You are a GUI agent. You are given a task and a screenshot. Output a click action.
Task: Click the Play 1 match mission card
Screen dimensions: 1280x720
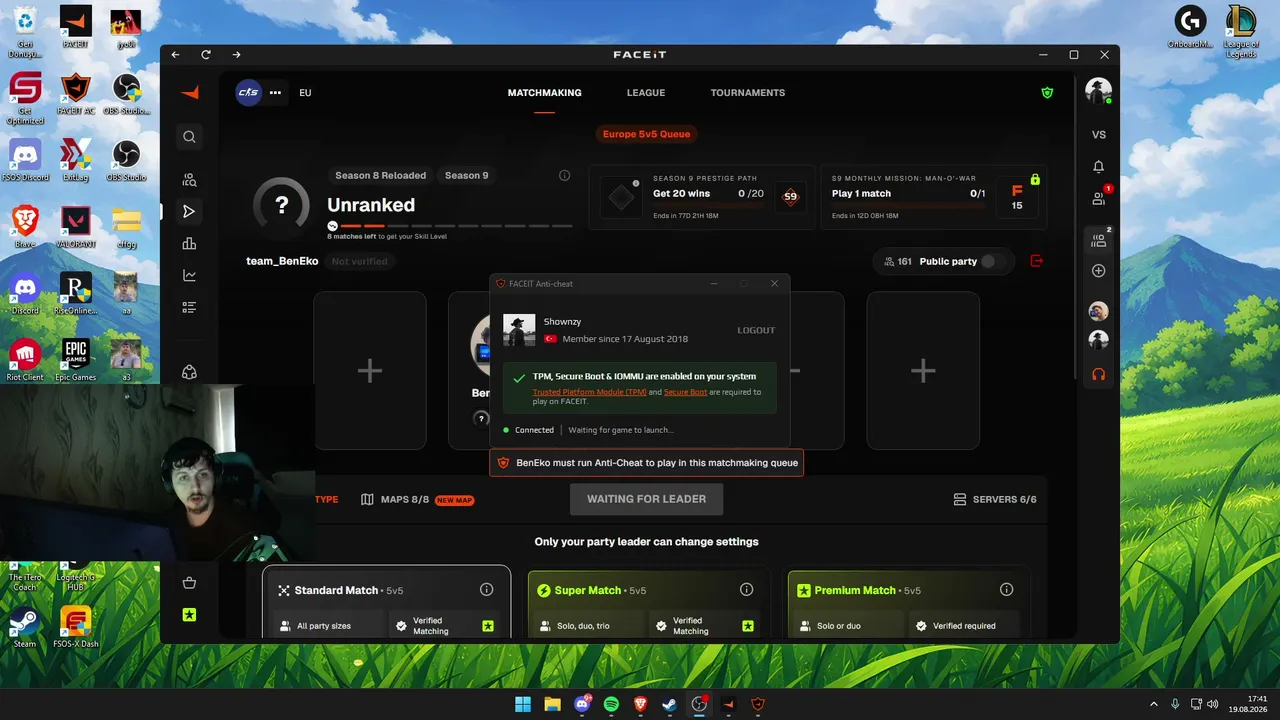pyautogui.click(x=933, y=197)
